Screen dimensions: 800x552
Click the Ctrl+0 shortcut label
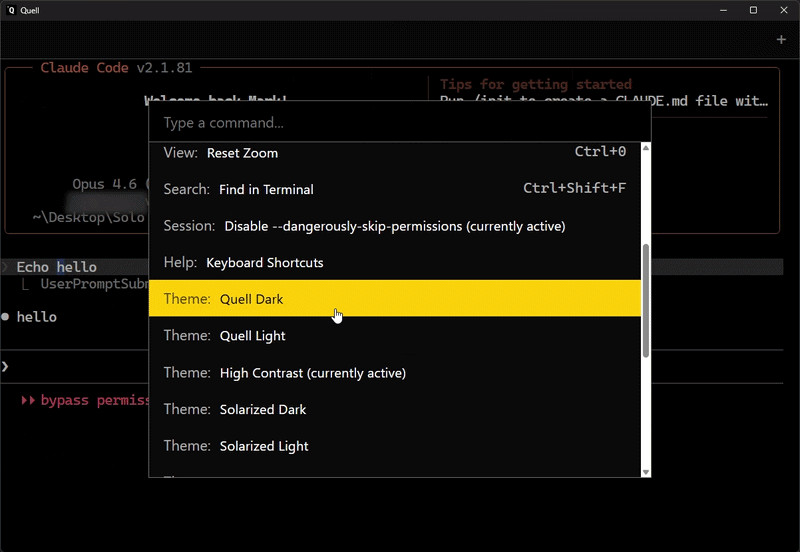[x=600, y=151]
